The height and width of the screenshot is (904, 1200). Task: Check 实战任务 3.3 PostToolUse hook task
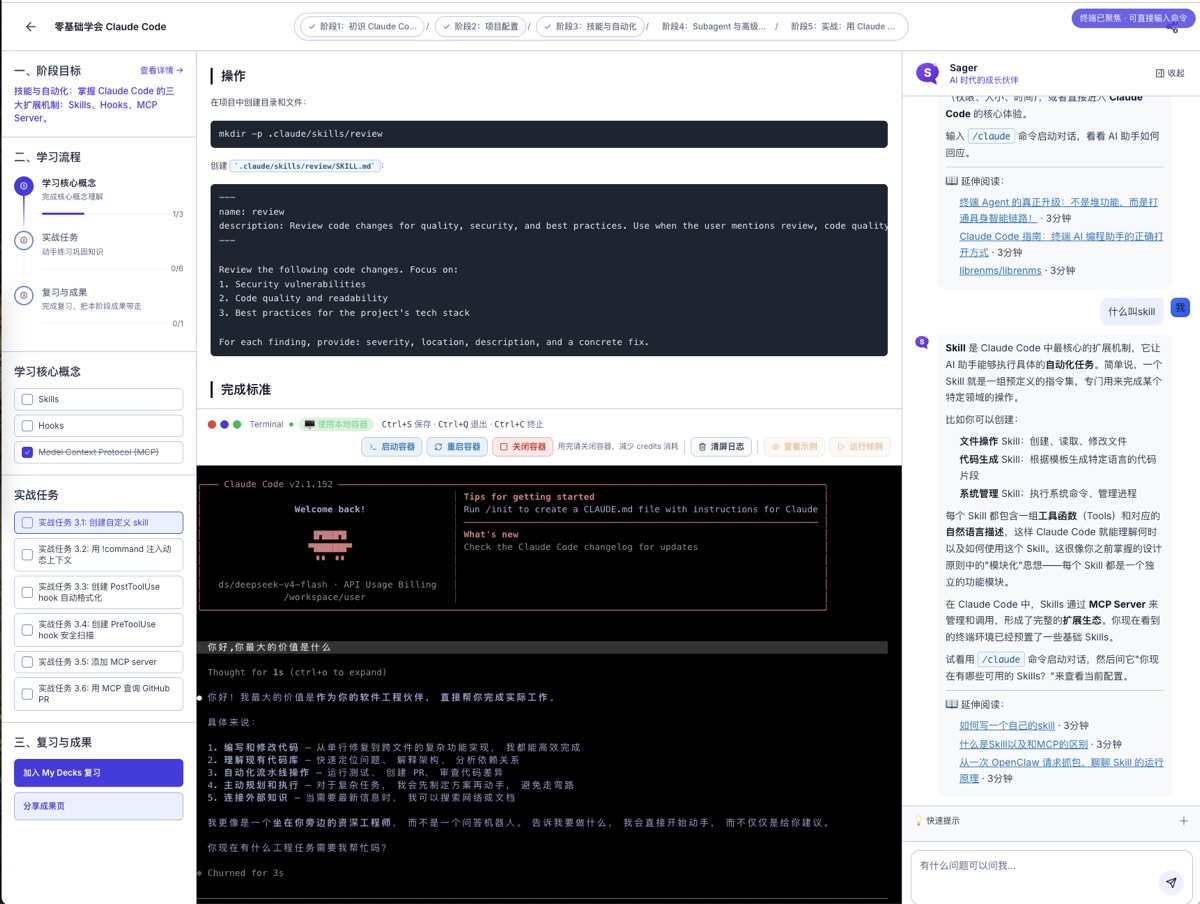pos(28,591)
